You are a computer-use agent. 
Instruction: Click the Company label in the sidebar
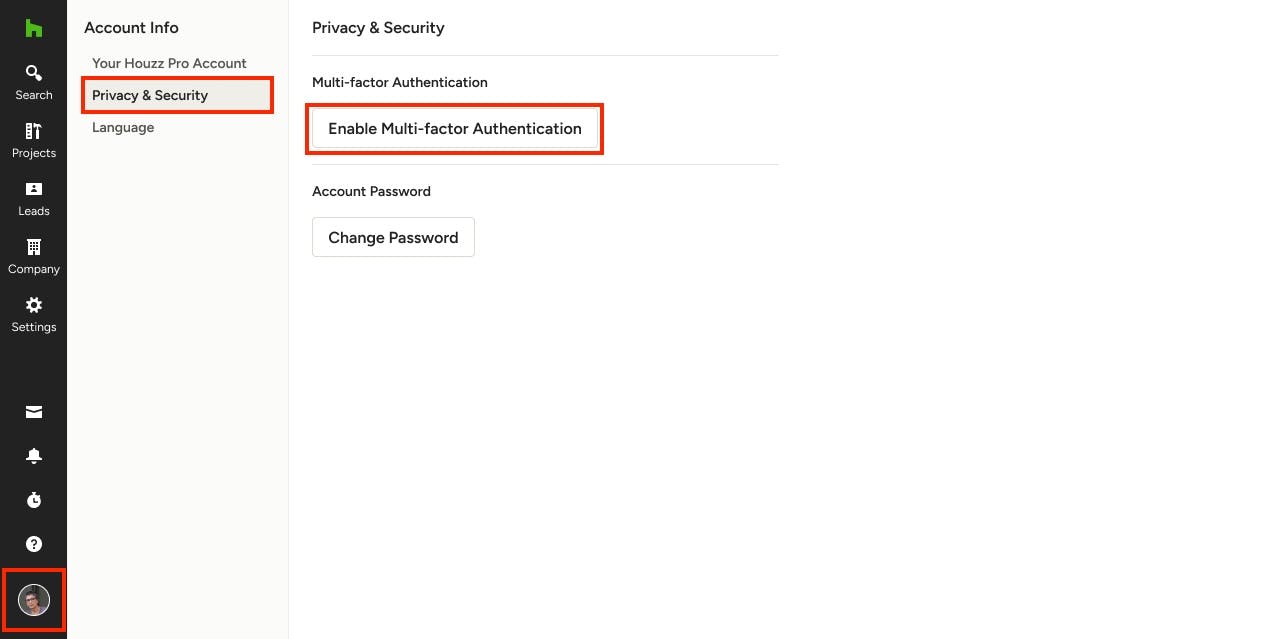(x=33, y=269)
